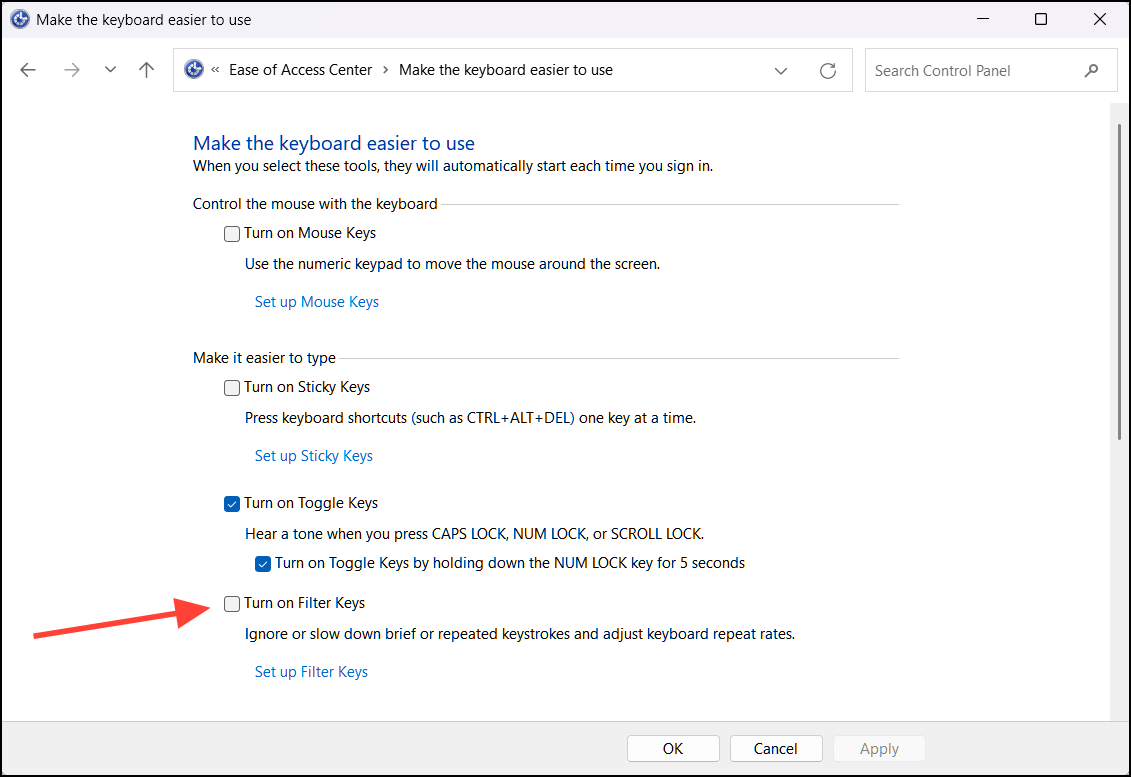Uncheck holding NUM LOCK for 5 seconds option

point(263,563)
